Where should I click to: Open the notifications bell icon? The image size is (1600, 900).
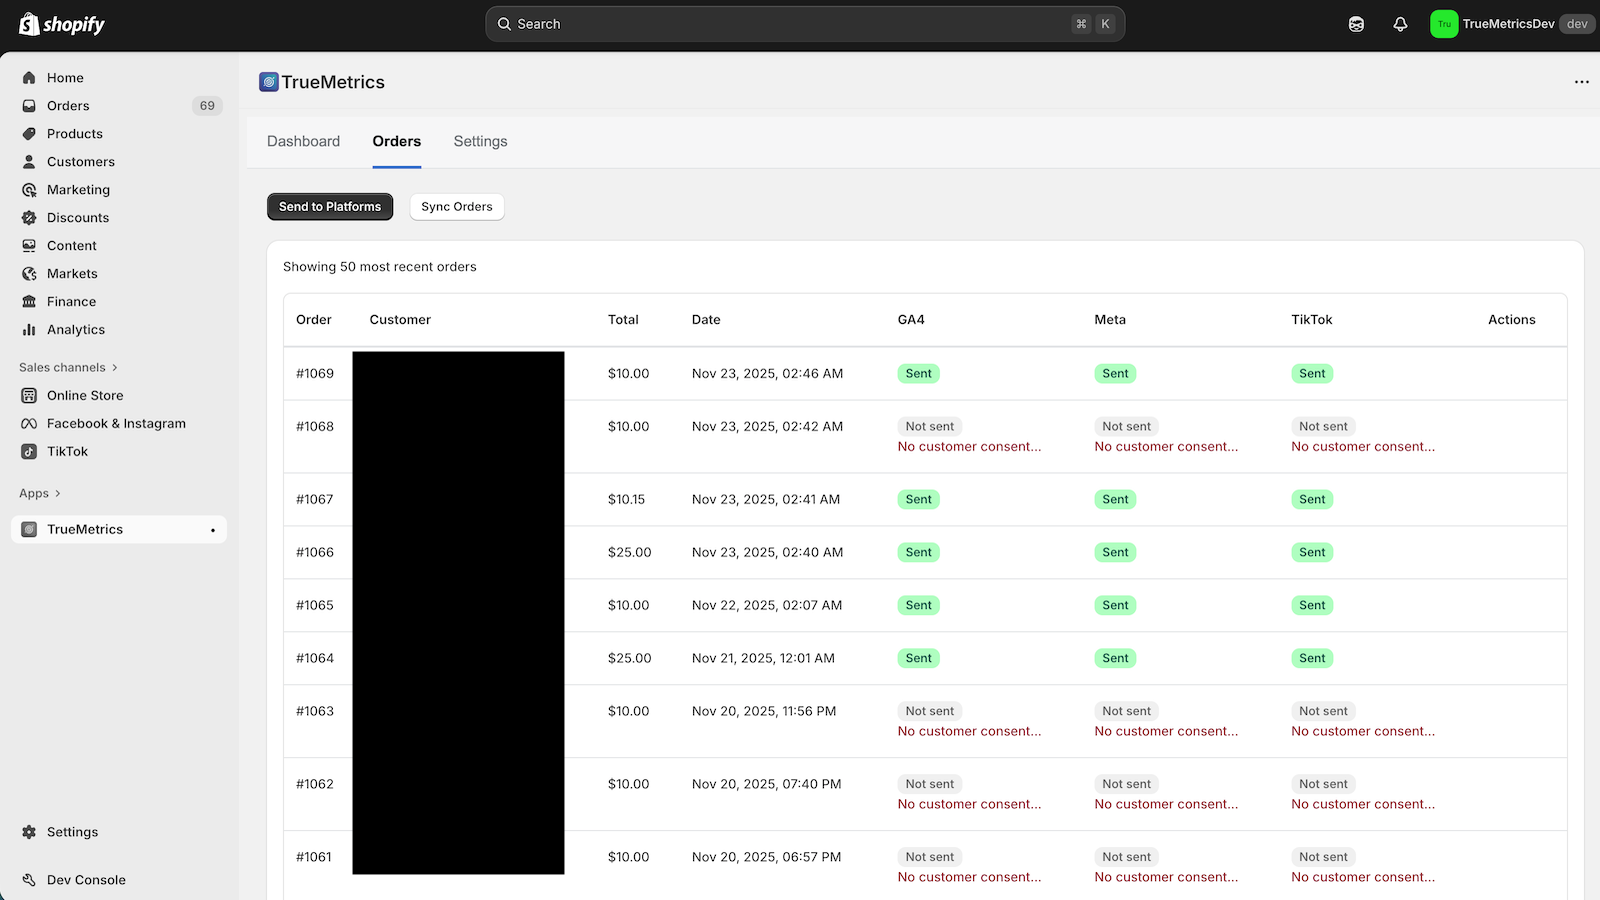click(1400, 24)
